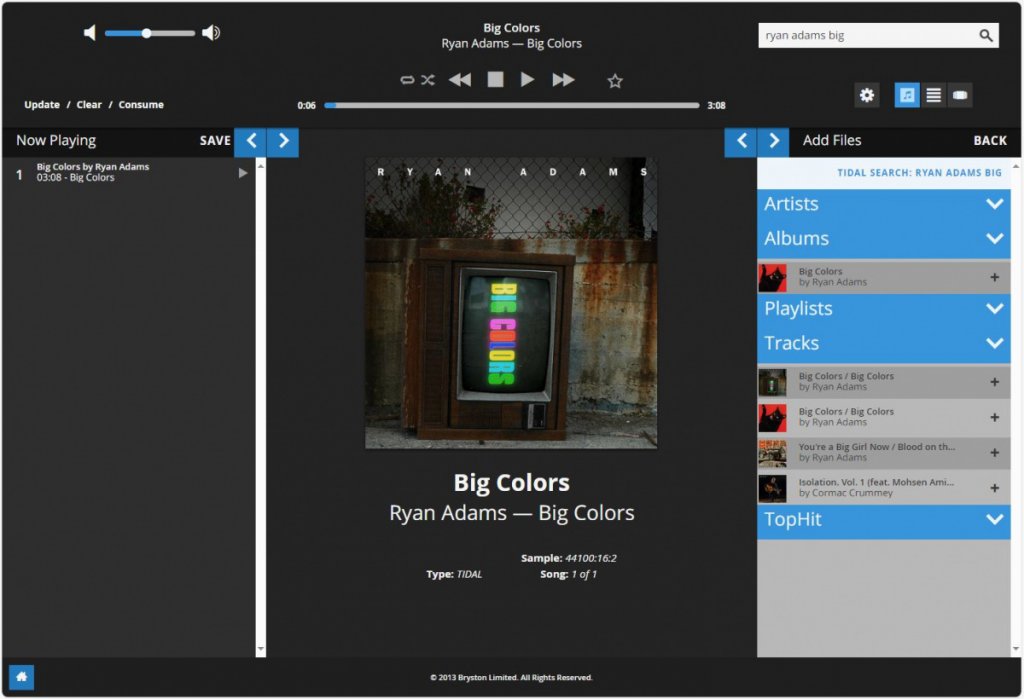Mark song as favorite with star
This screenshot has height=699, width=1024.
coord(615,81)
